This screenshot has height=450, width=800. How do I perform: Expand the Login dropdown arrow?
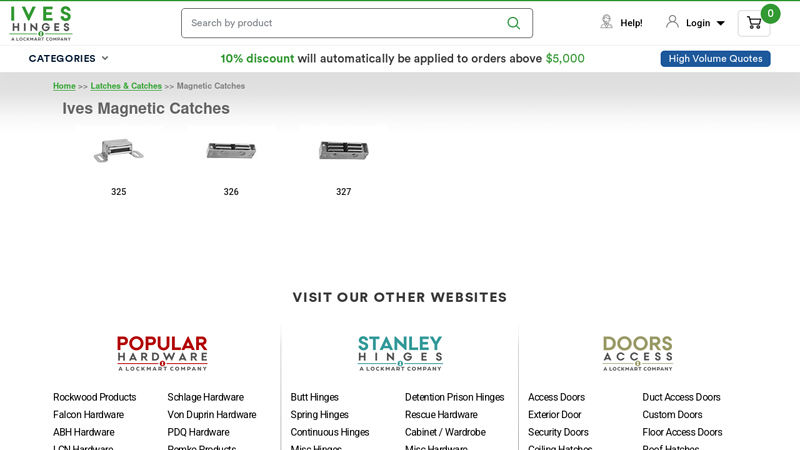[720, 23]
